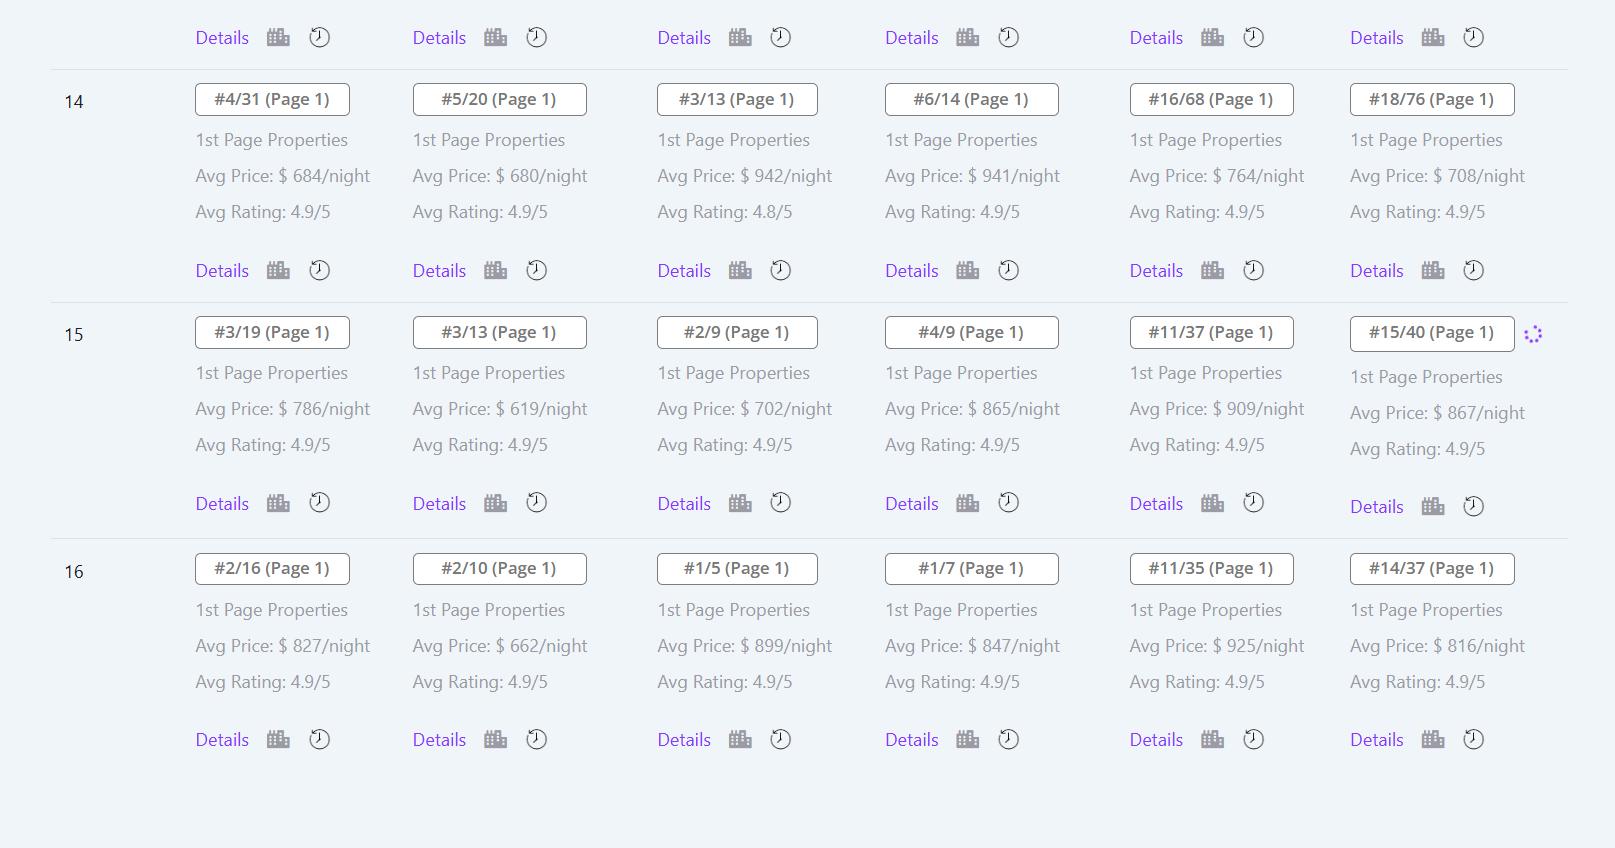Open Details link for the #4/31 card

click(222, 270)
